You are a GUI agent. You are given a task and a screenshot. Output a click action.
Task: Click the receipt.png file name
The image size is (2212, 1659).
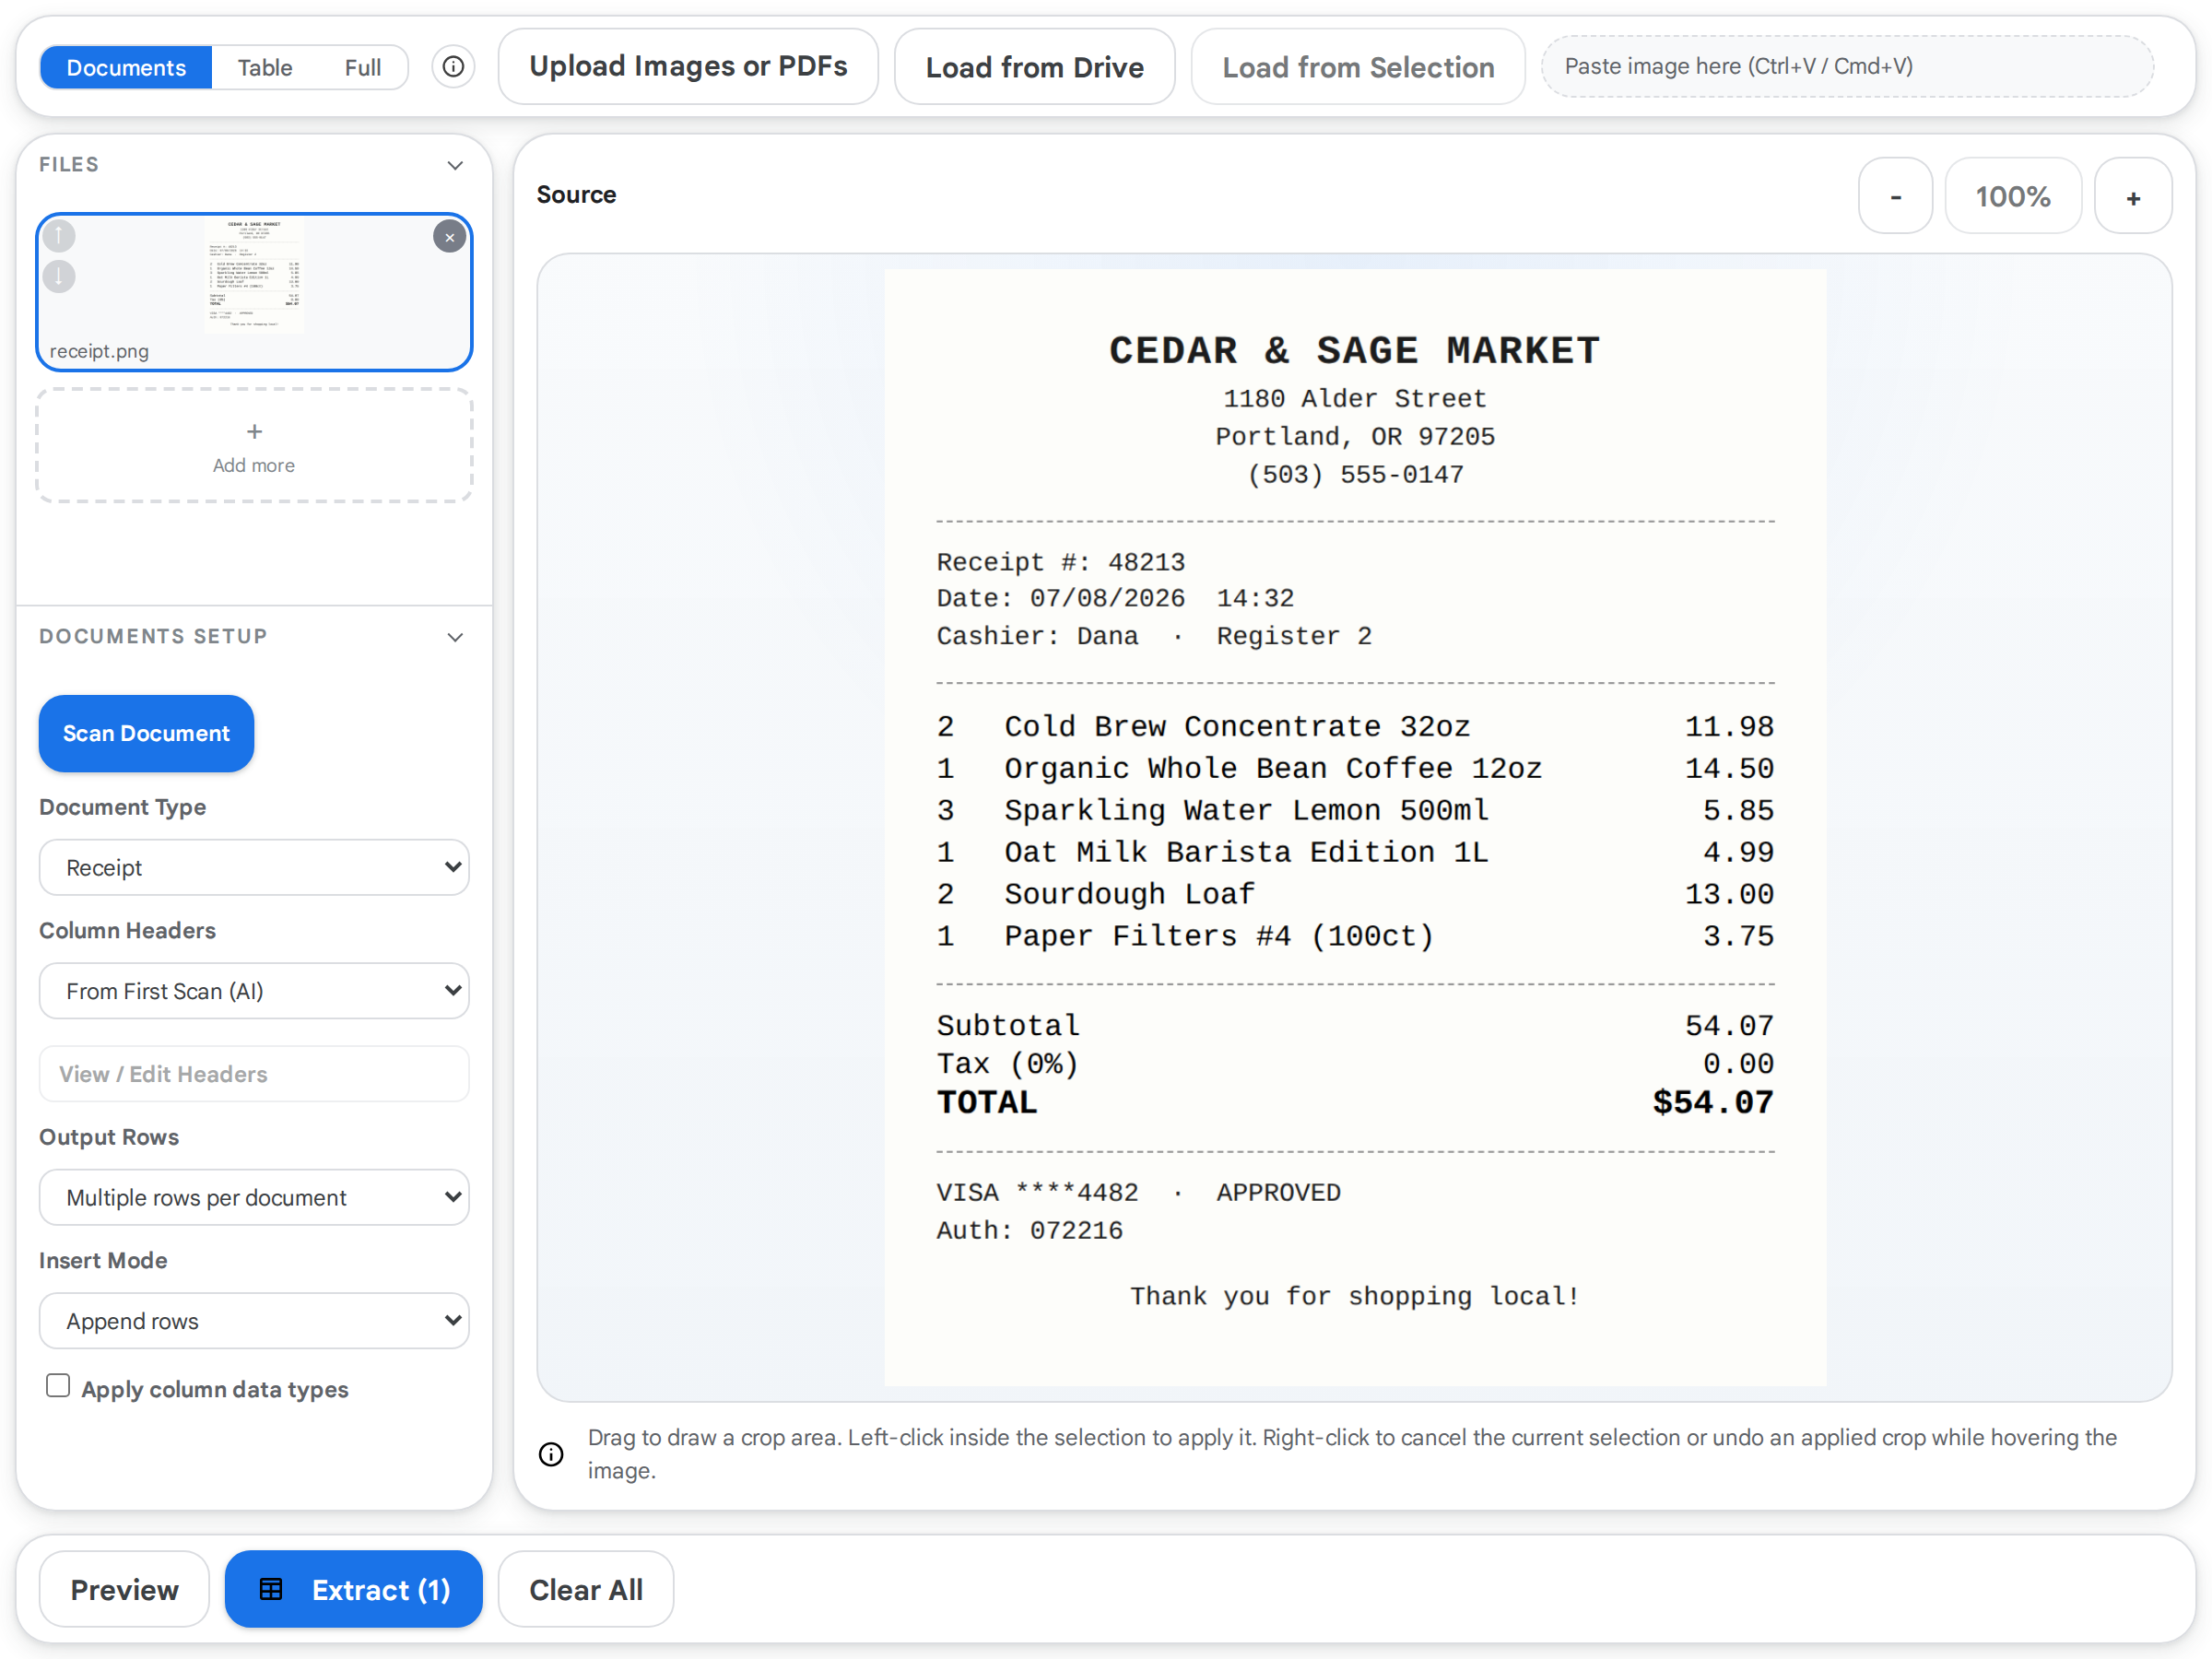tap(99, 351)
